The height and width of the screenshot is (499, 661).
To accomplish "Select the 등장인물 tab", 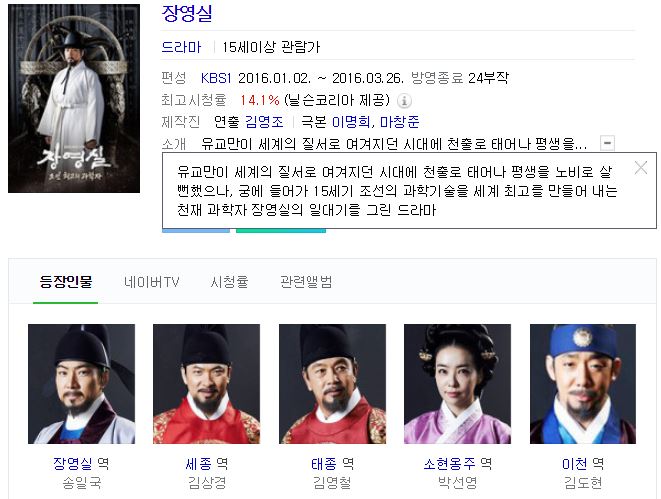I will pyautogui.click(x=66, y=282).
